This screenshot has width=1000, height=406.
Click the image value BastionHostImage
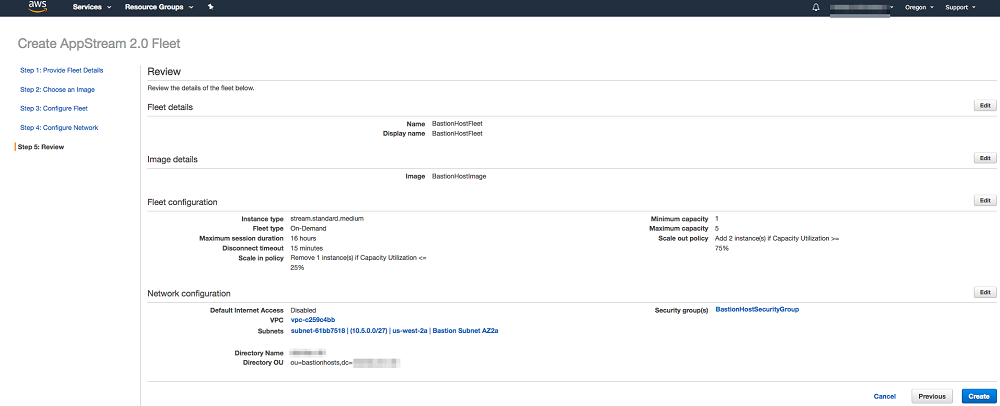tap(459, 176)
